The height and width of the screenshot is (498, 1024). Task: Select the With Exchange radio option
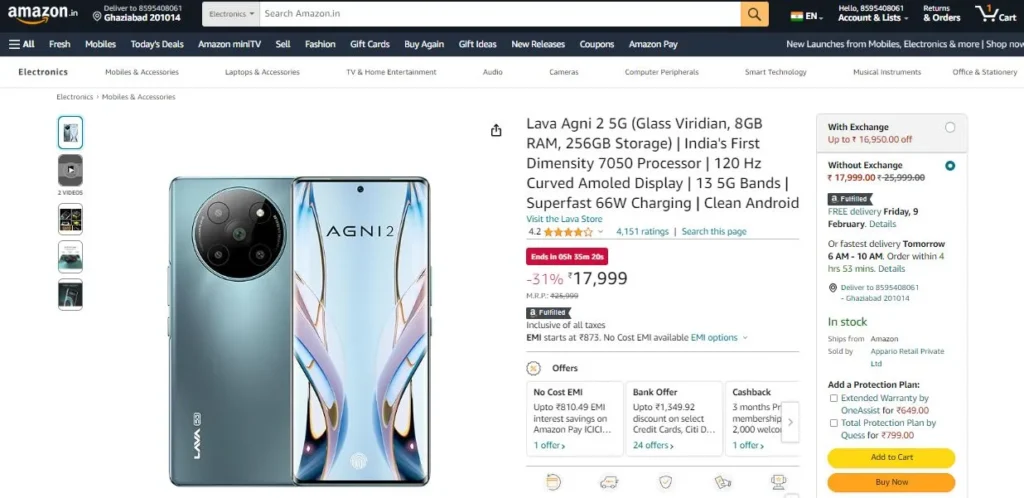pos(950,127)
